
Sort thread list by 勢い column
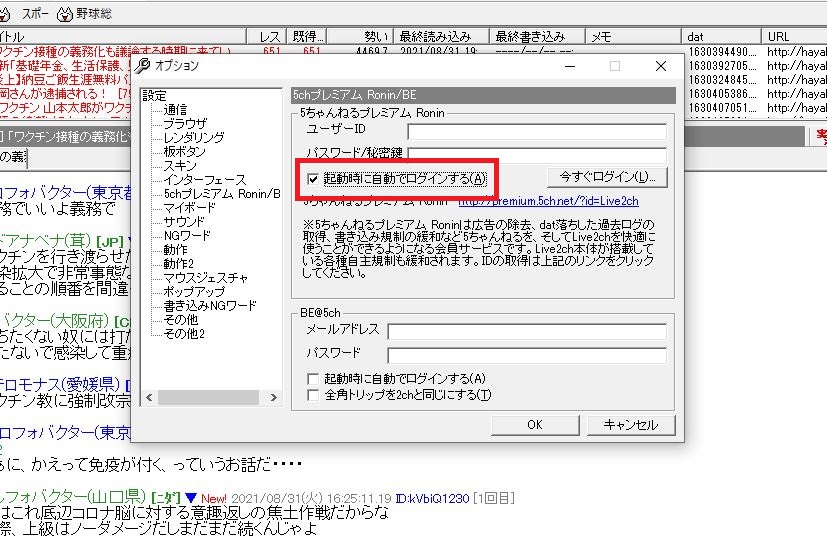(x=360, y=37)
